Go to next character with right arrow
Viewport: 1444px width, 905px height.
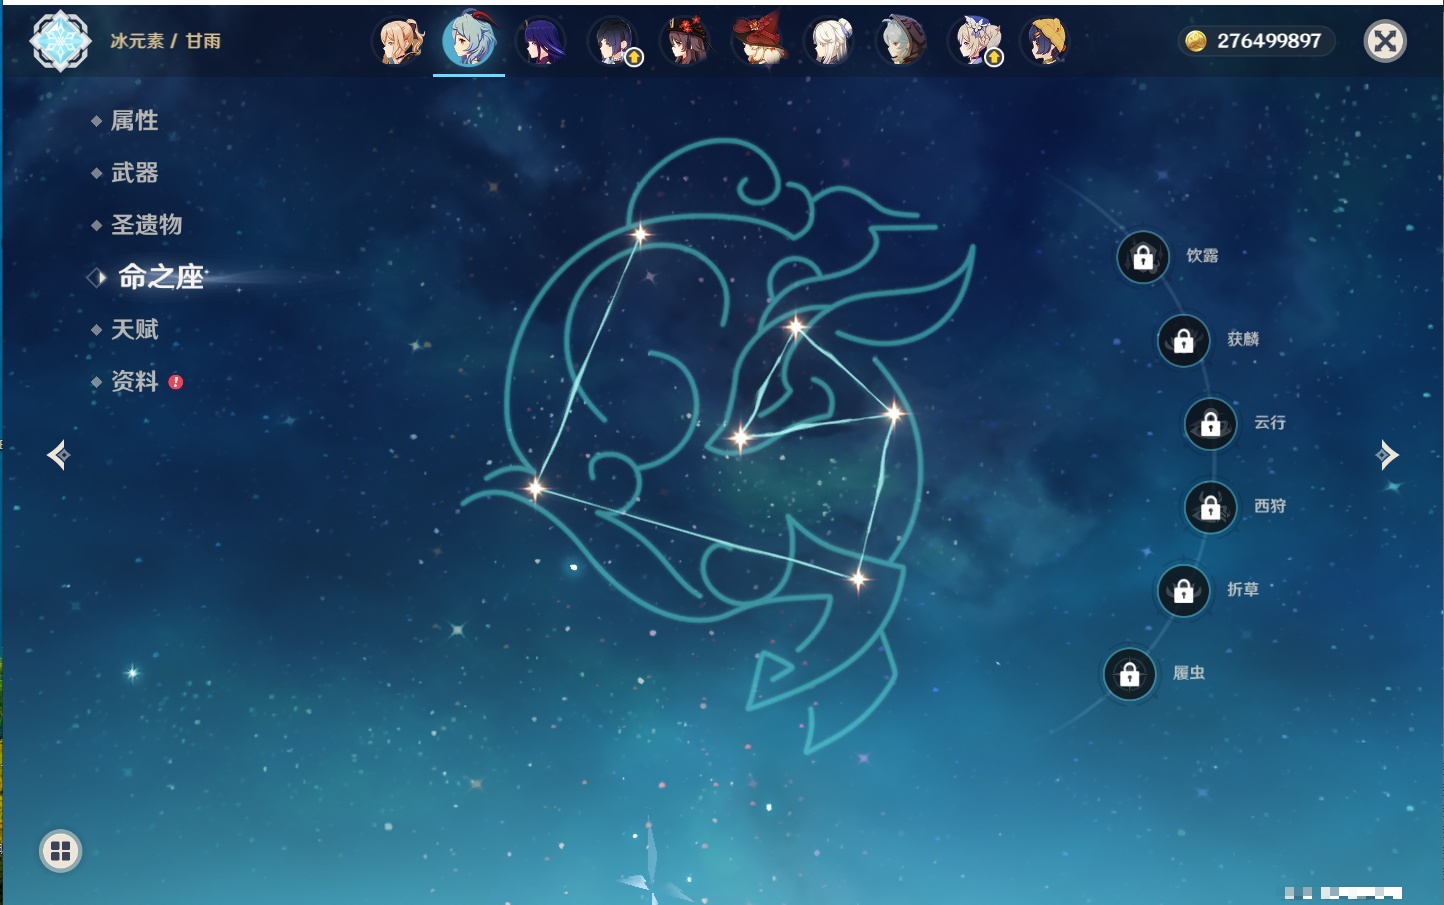point(1387,455)
